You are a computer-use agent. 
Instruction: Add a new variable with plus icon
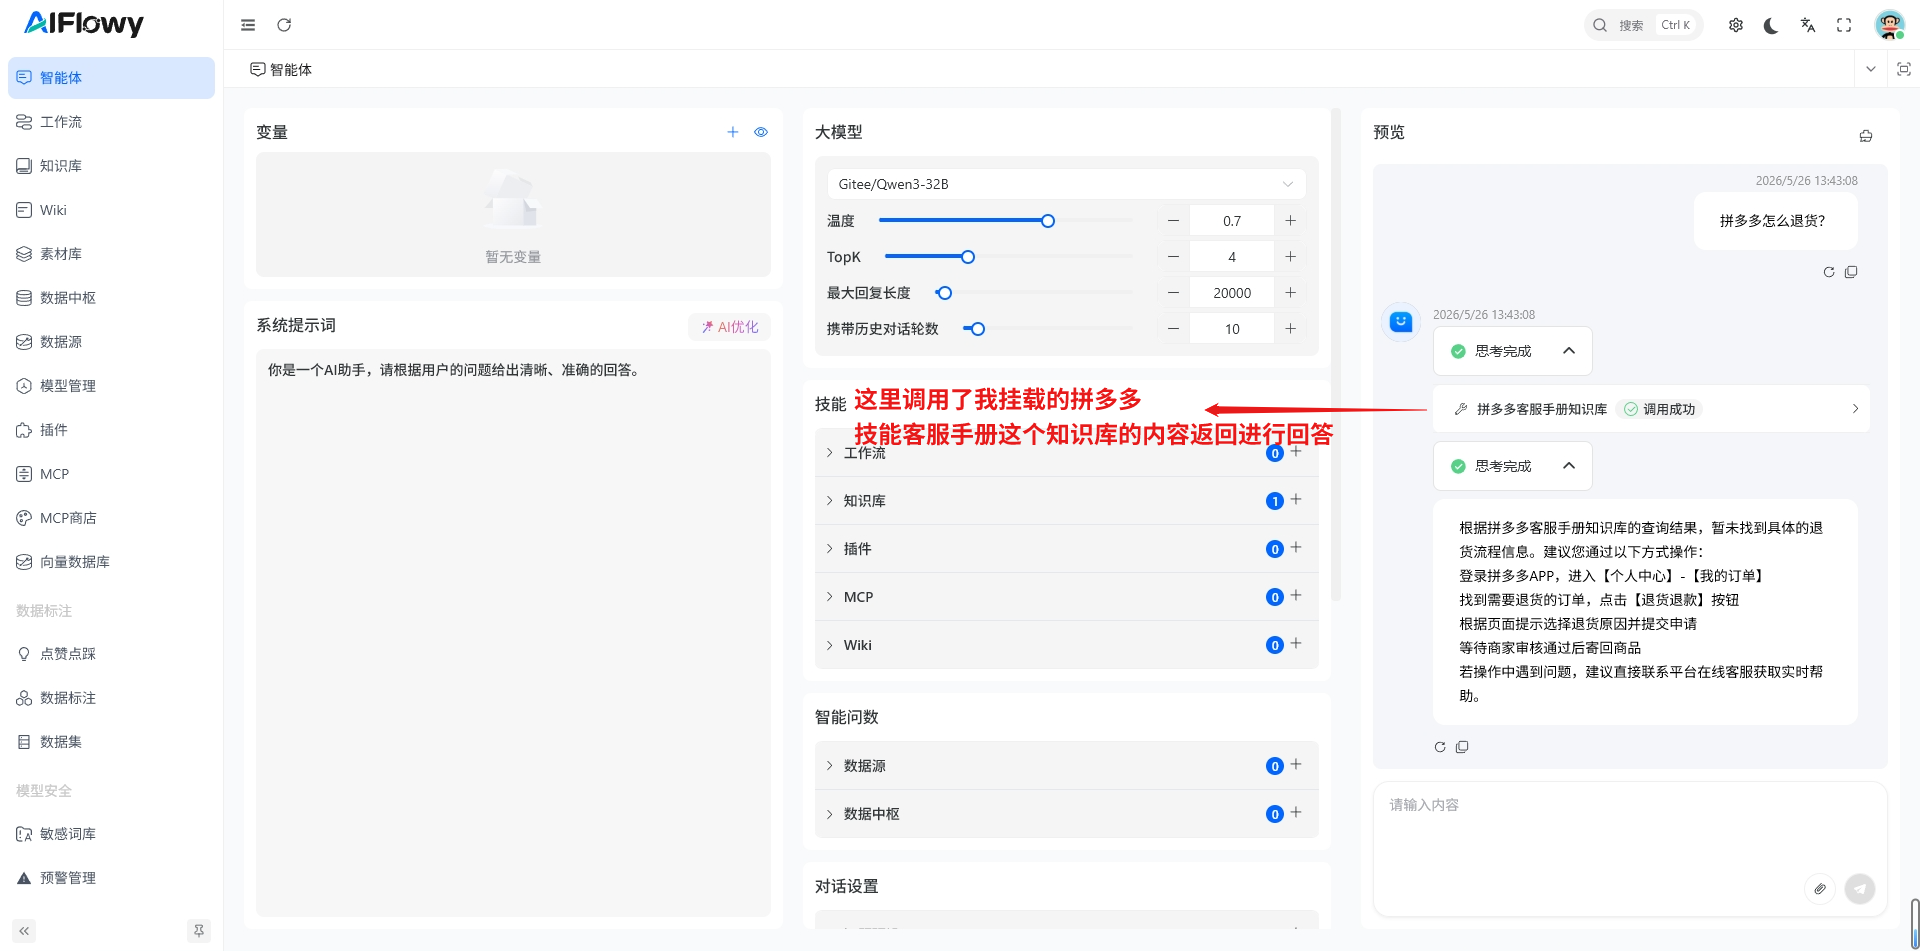coord(733,132)
